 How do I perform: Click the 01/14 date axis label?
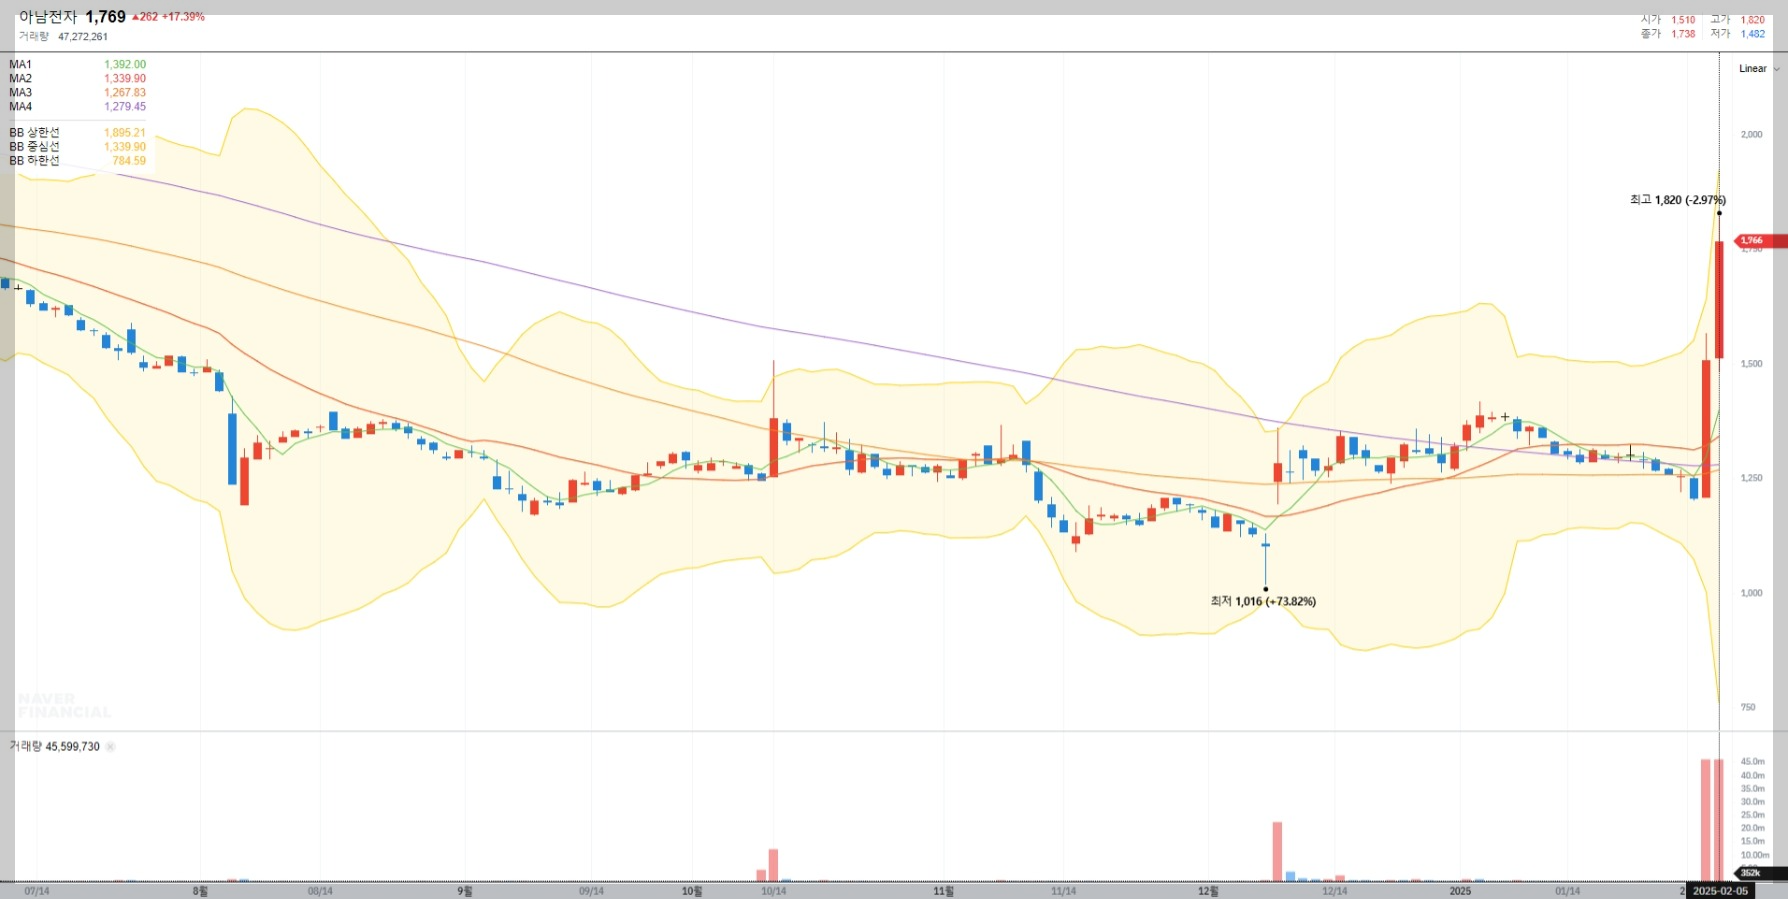1567,891
